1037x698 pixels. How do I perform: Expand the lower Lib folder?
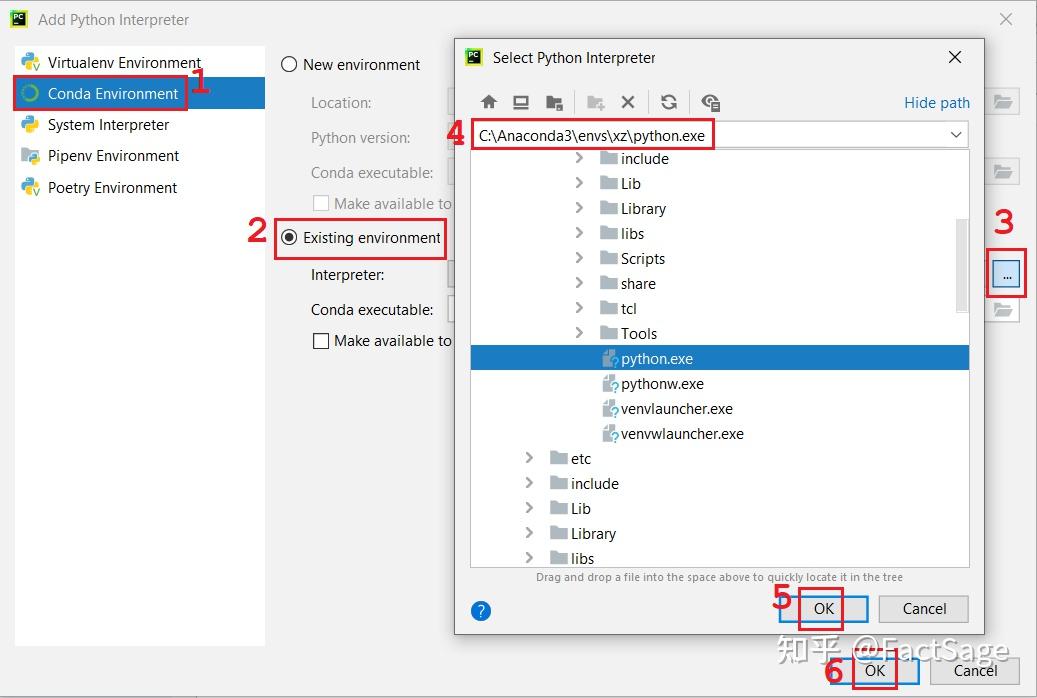pos(529,508)
